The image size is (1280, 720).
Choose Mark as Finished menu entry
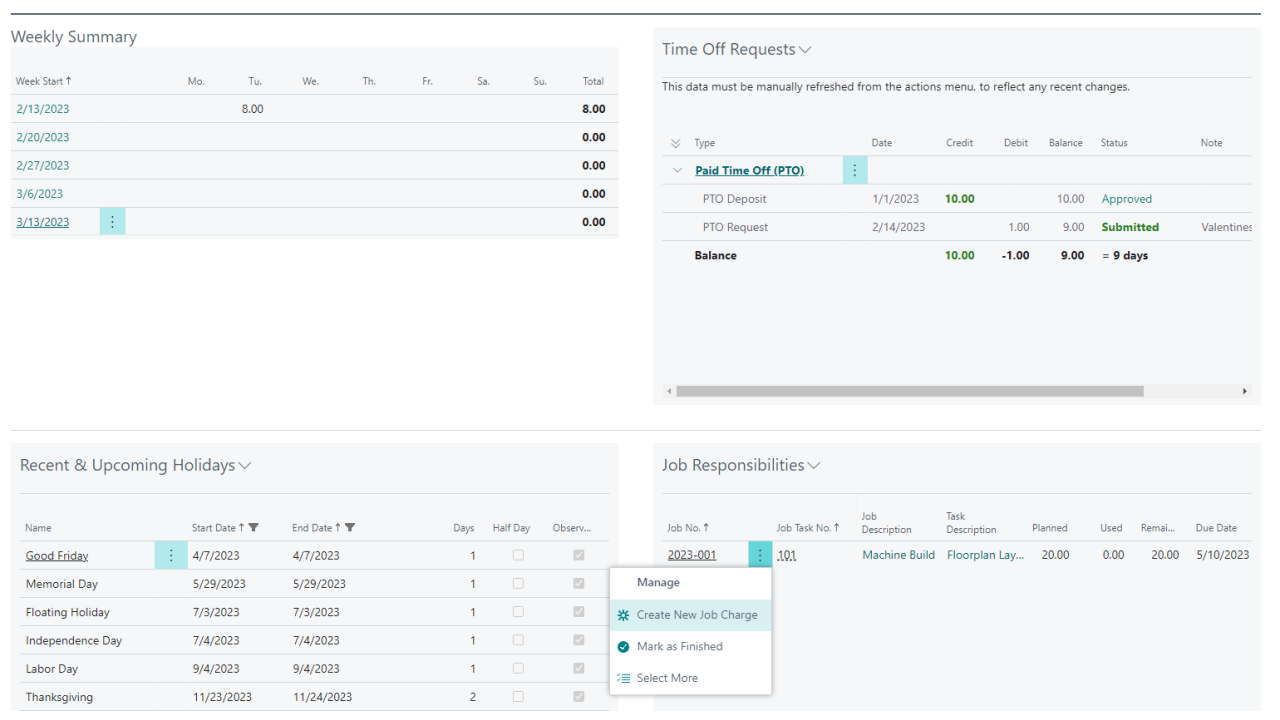[x=690, y=647]
